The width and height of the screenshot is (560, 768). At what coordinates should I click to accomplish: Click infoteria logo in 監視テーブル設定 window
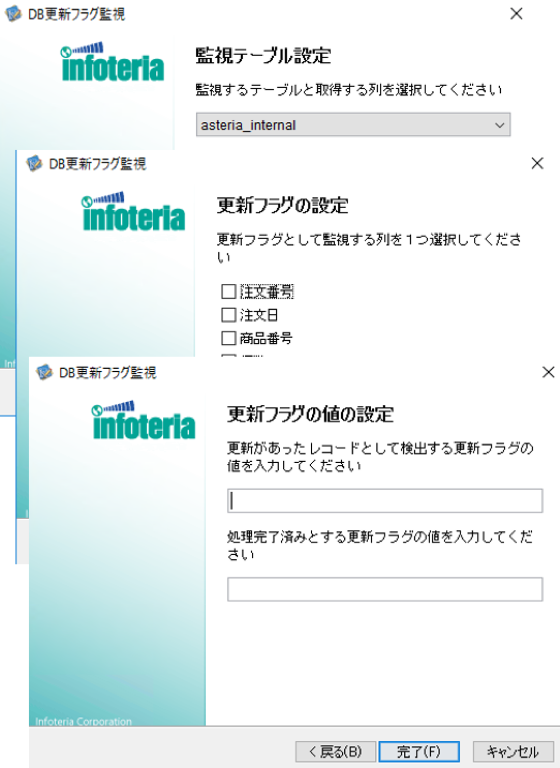pos(112,62)
